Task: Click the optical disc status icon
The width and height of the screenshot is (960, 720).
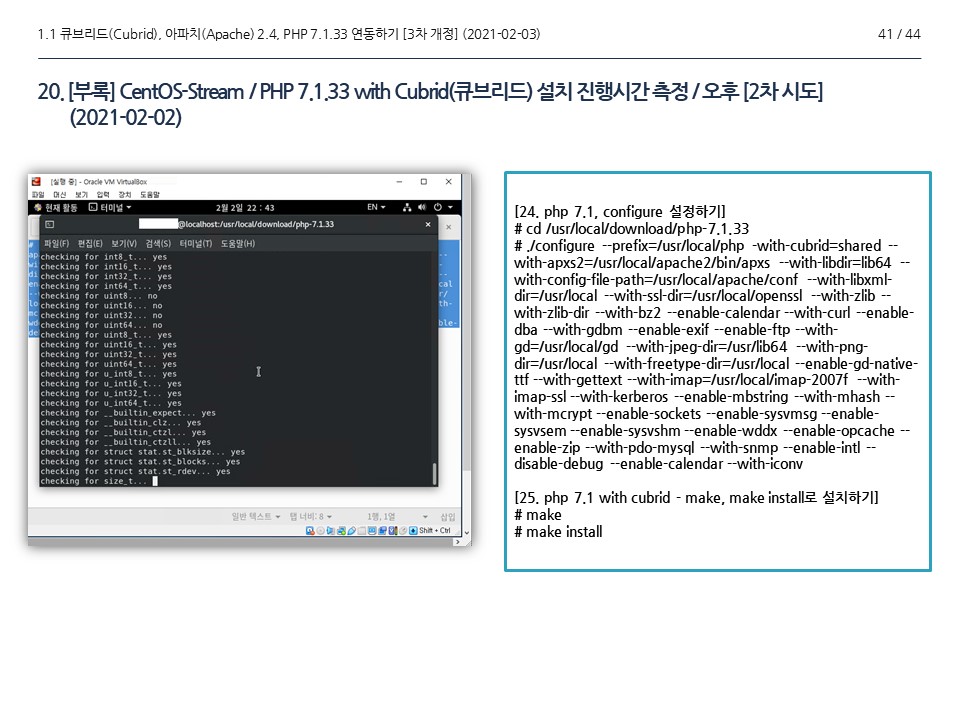Action: click(320, 531)
